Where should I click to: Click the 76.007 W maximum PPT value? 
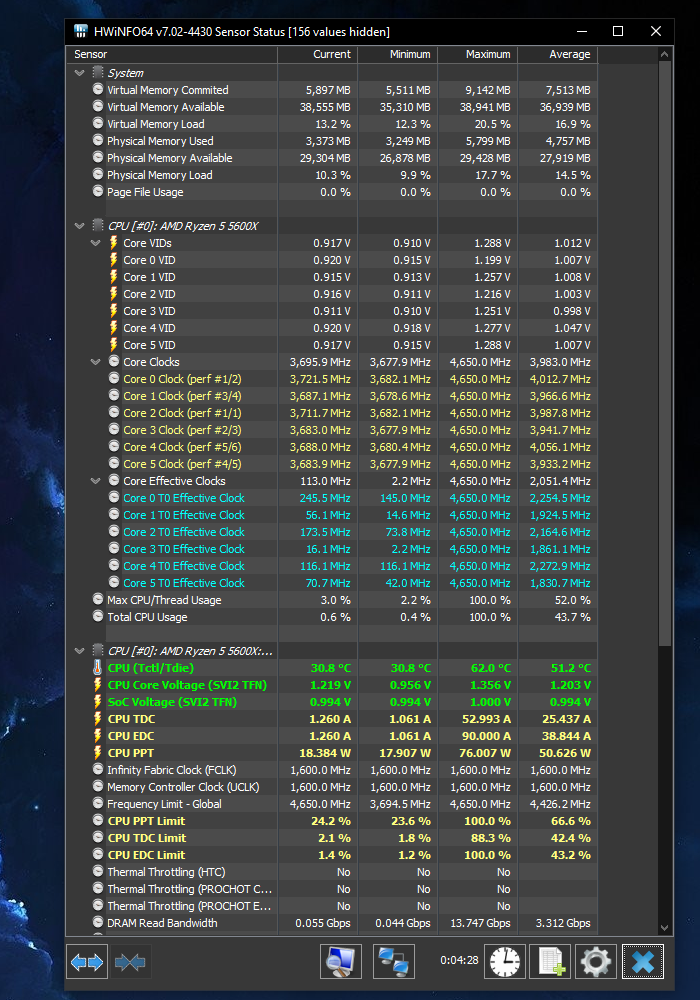pos(485,753)
